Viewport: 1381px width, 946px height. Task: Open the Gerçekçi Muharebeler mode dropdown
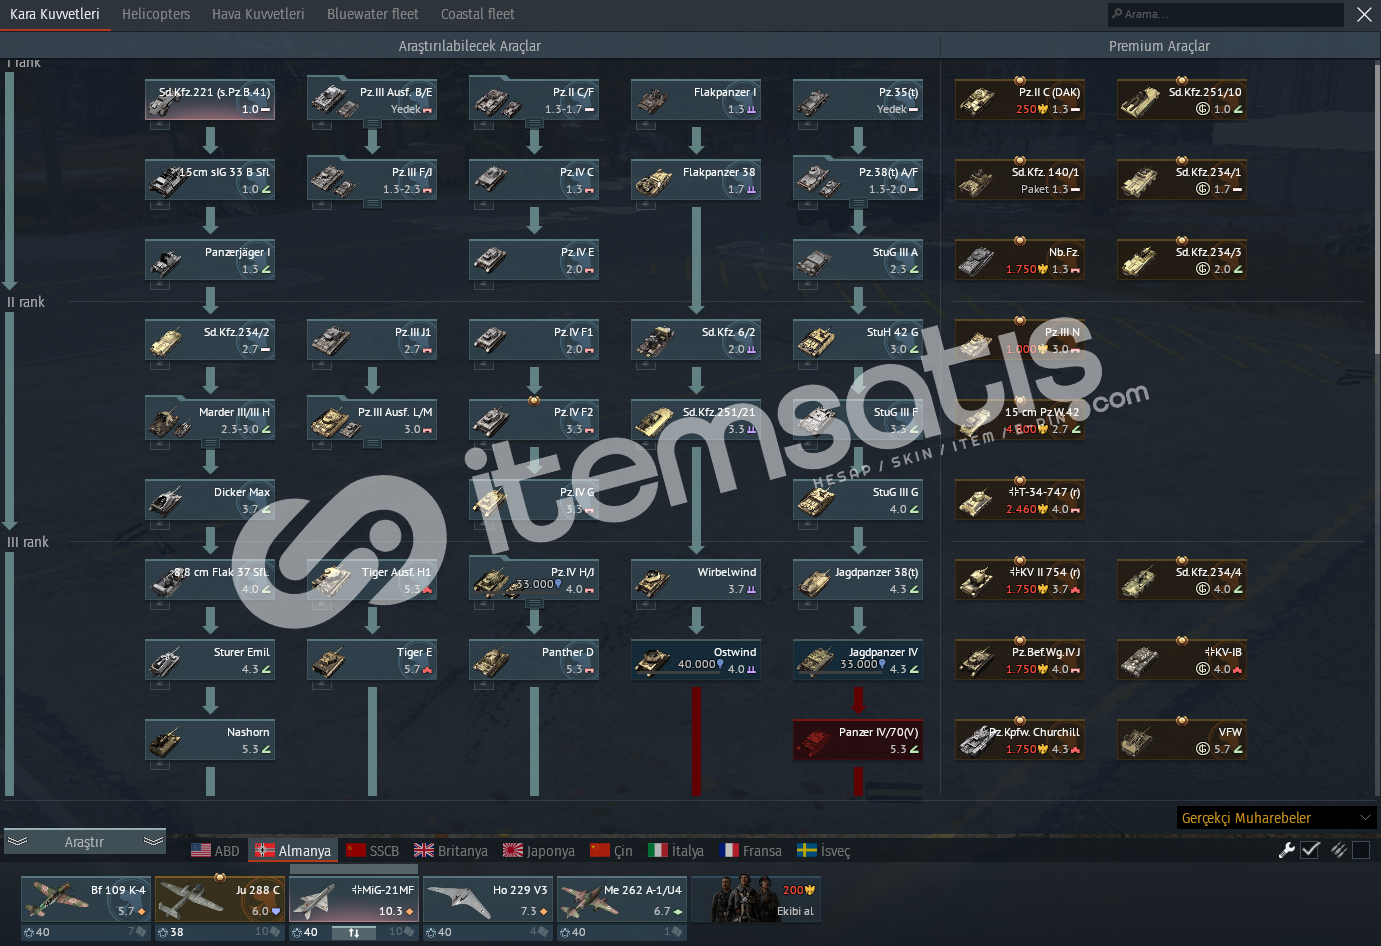[x=1277, y=818]
